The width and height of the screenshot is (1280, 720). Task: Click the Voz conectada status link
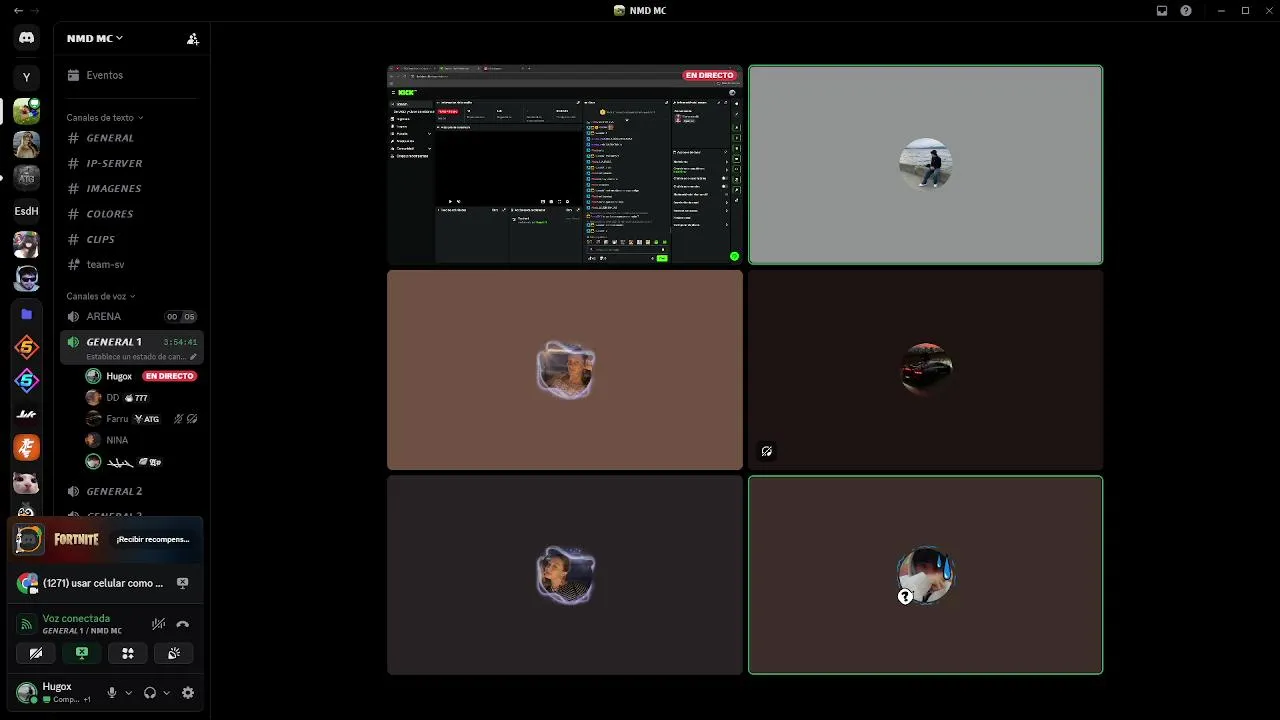pos(76,619)
